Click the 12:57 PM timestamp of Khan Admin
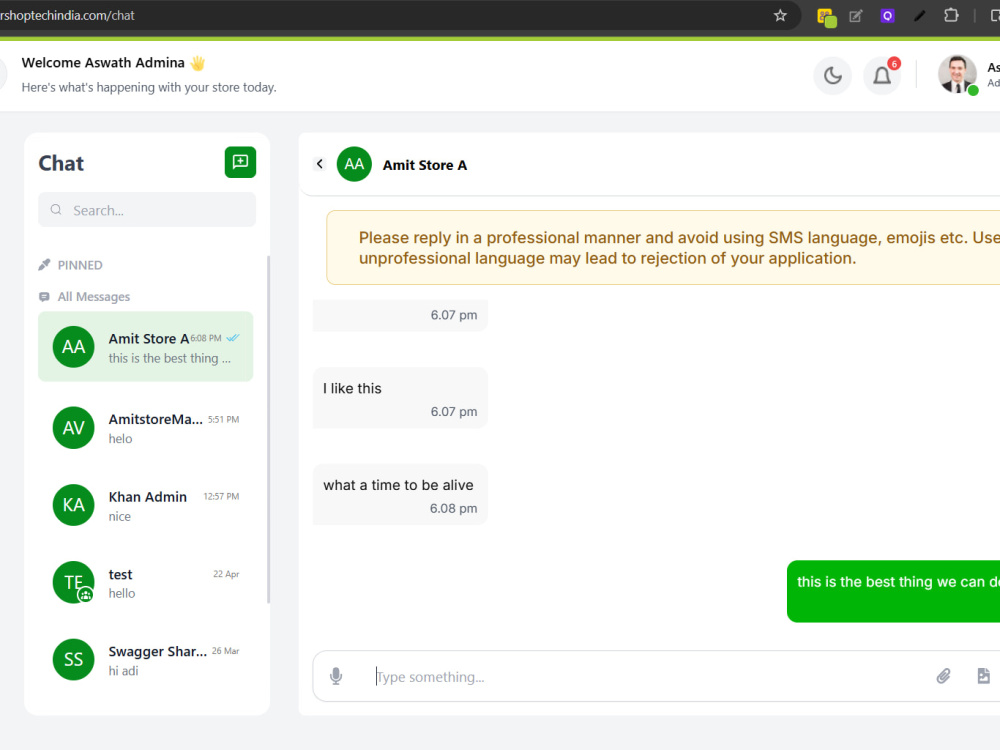This screenshot has height=750, width=1000. click(x=221, y=496)
